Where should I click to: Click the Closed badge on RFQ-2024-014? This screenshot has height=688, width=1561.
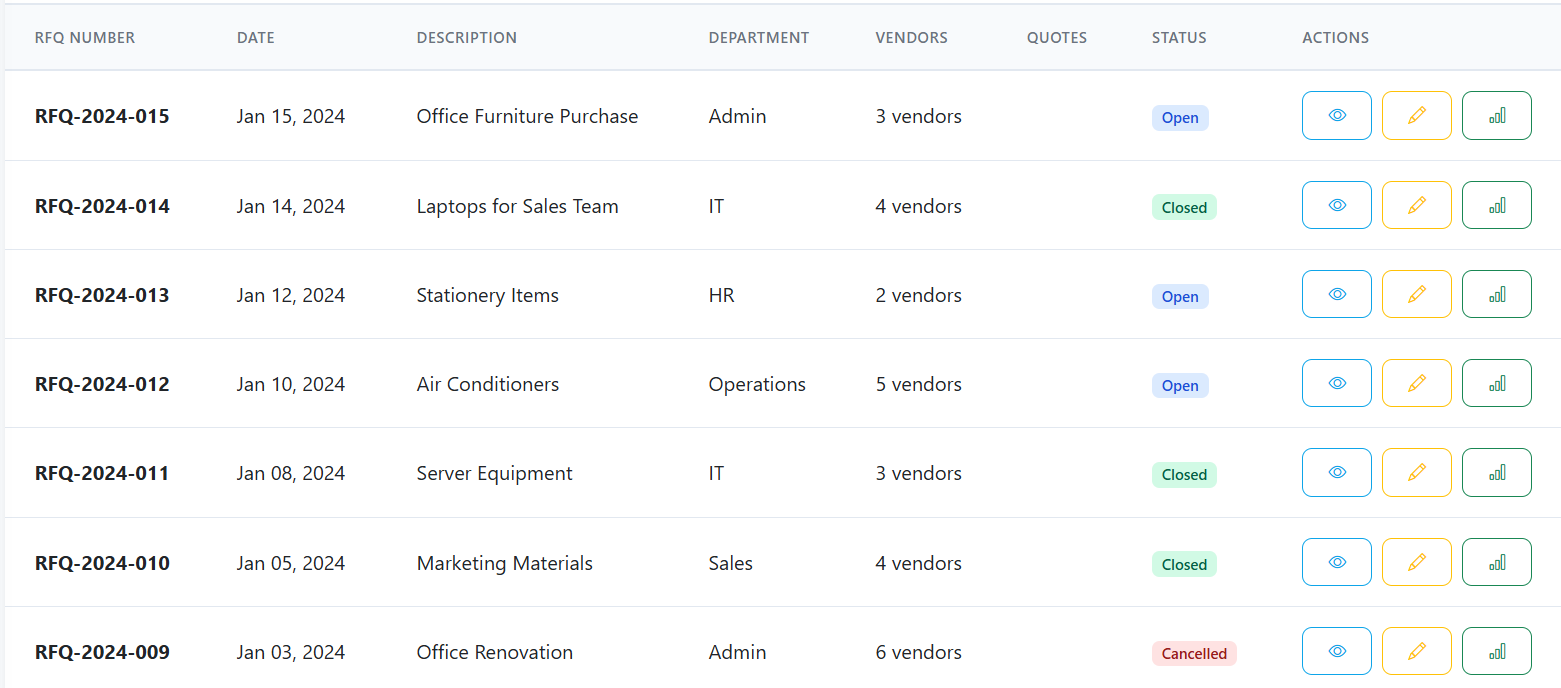click(x=1184, y=208)
